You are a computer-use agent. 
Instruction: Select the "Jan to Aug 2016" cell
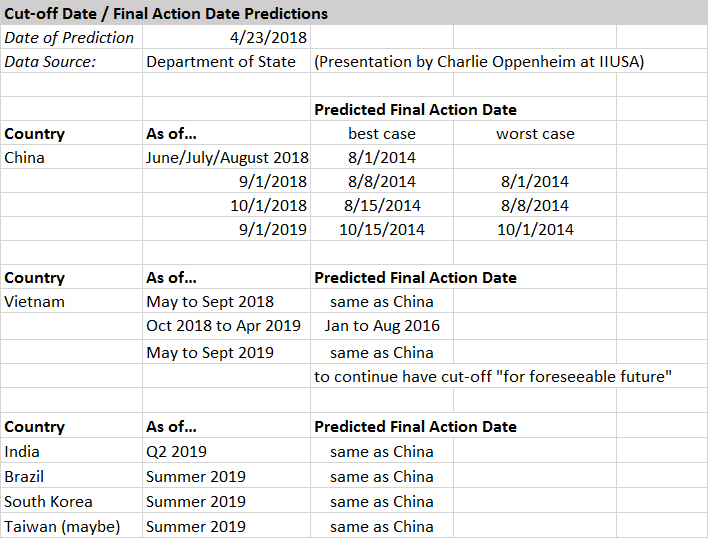[382, 326]
